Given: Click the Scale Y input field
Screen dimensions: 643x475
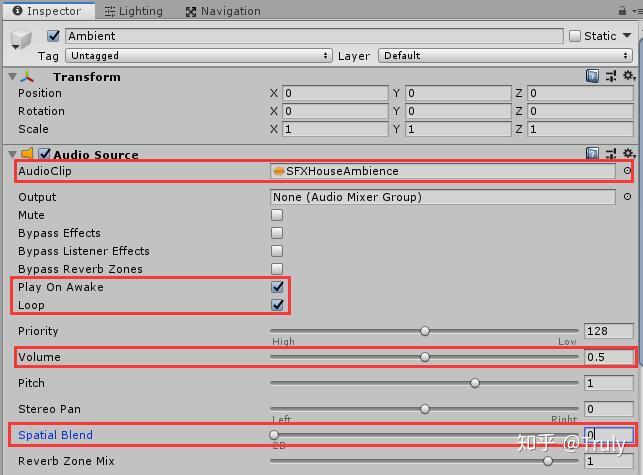Looking at the screenshot, I should coord(458,129).
